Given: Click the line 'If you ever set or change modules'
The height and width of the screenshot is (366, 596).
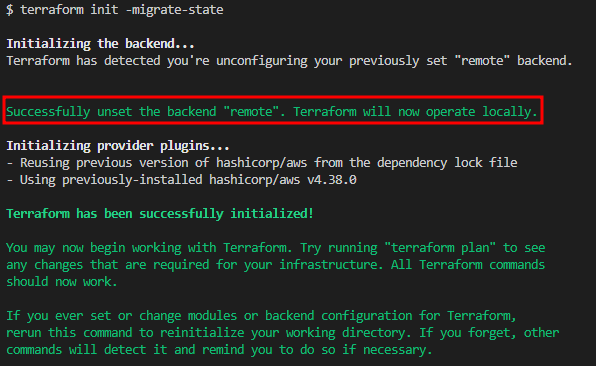Looking at the screenshot, I should point(261,316).
